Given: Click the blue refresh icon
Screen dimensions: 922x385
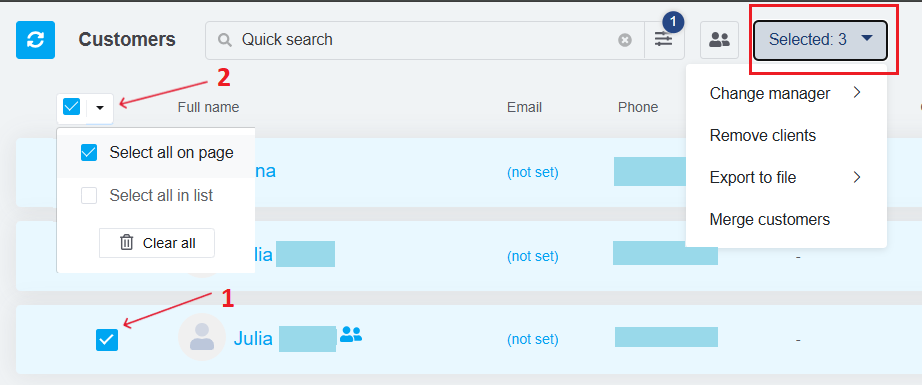Looking at the screenshot, I should [x=35, y=40].
